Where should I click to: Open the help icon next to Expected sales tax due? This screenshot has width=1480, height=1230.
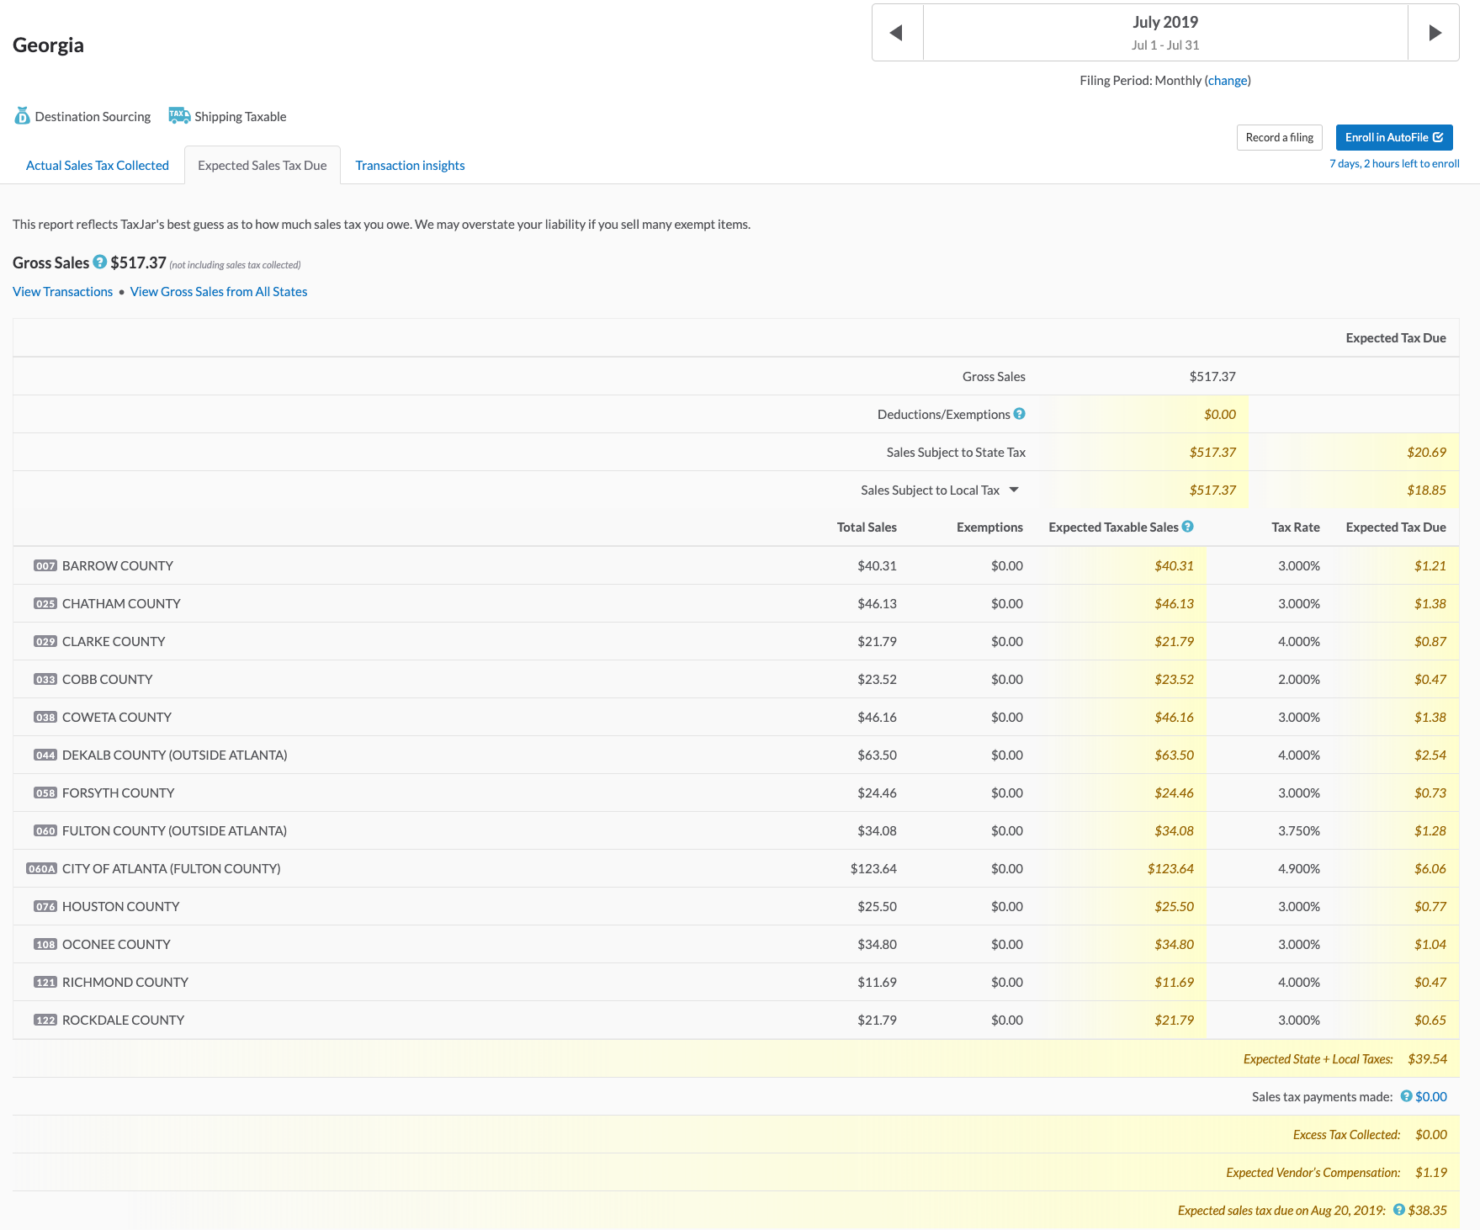click(1400, 1209)
